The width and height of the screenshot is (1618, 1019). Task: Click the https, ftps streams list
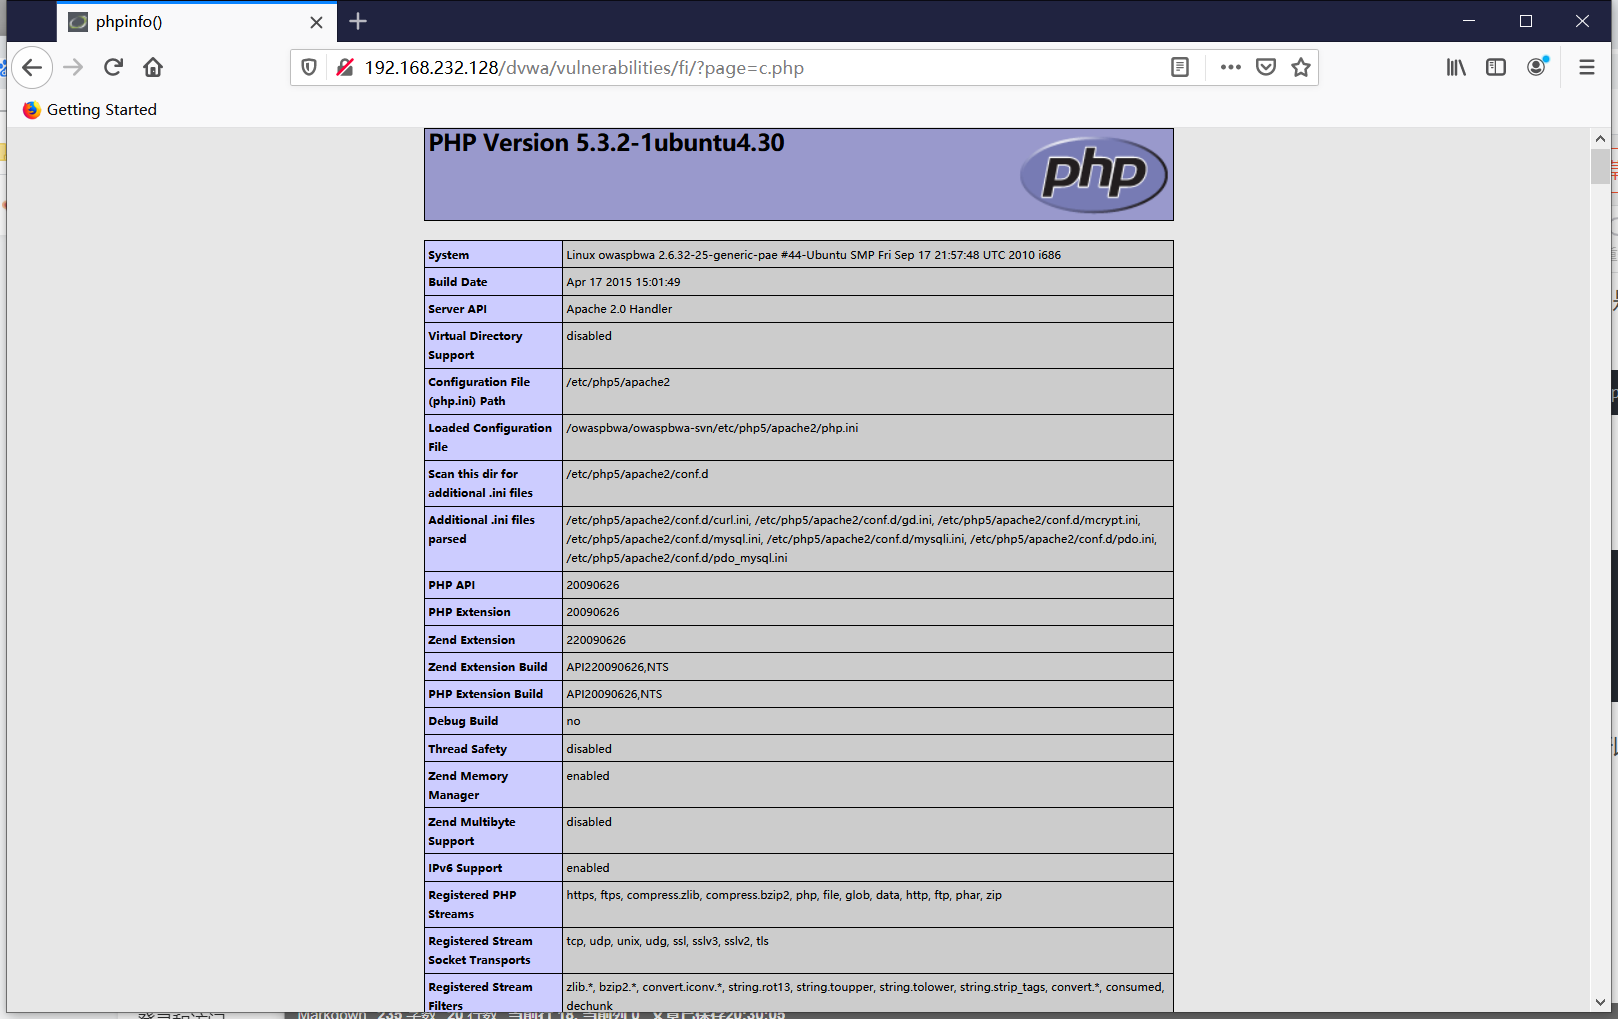(x=784, y=895)
